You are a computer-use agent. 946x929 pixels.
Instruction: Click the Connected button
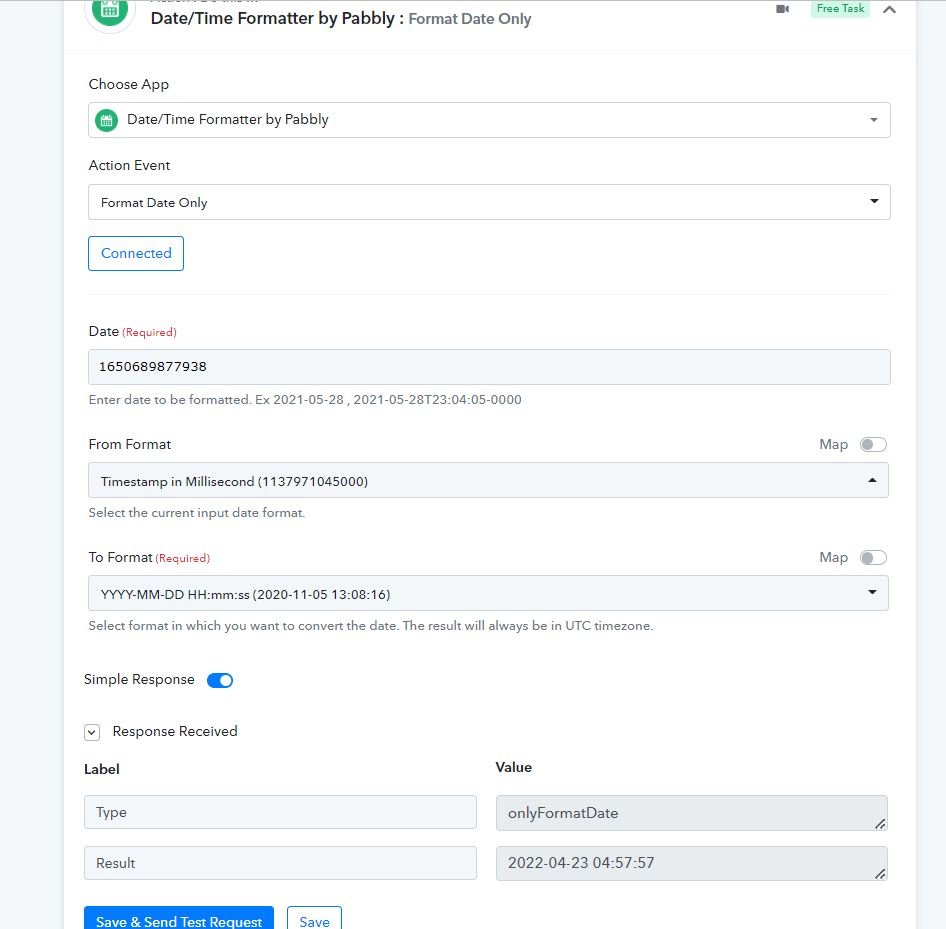click(136, 253)
